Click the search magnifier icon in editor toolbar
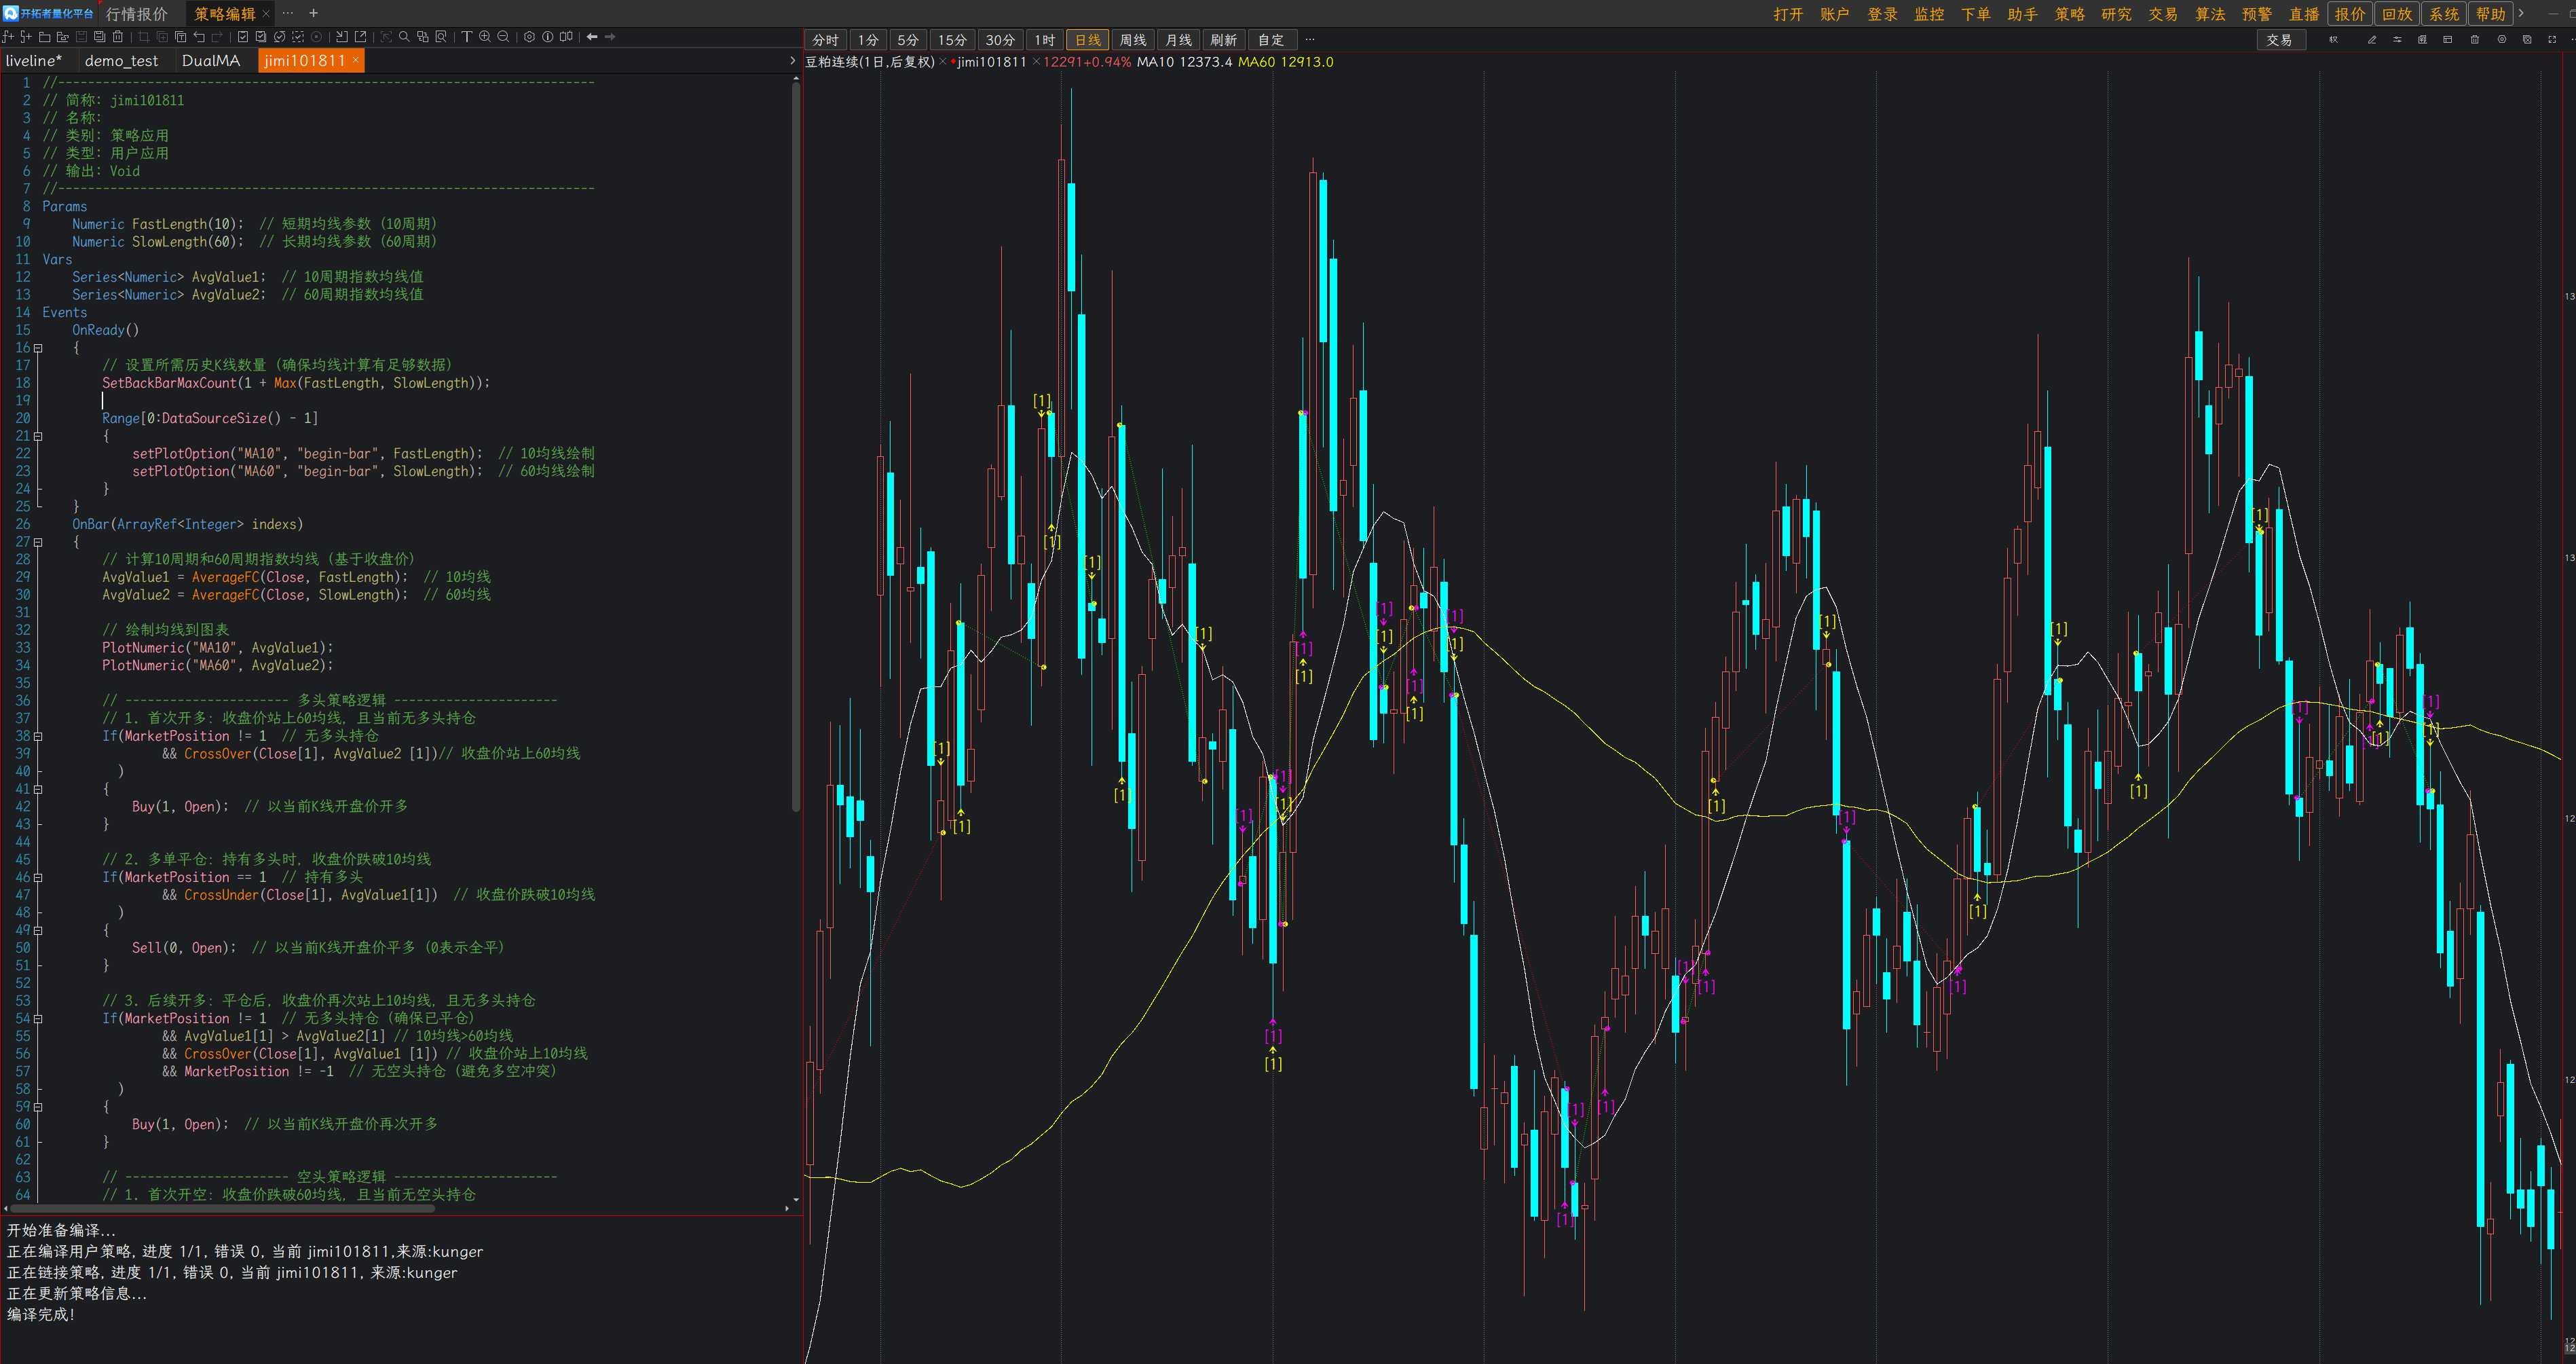Viewport: 2576px width, 1364px height. [x=404, y=37]
